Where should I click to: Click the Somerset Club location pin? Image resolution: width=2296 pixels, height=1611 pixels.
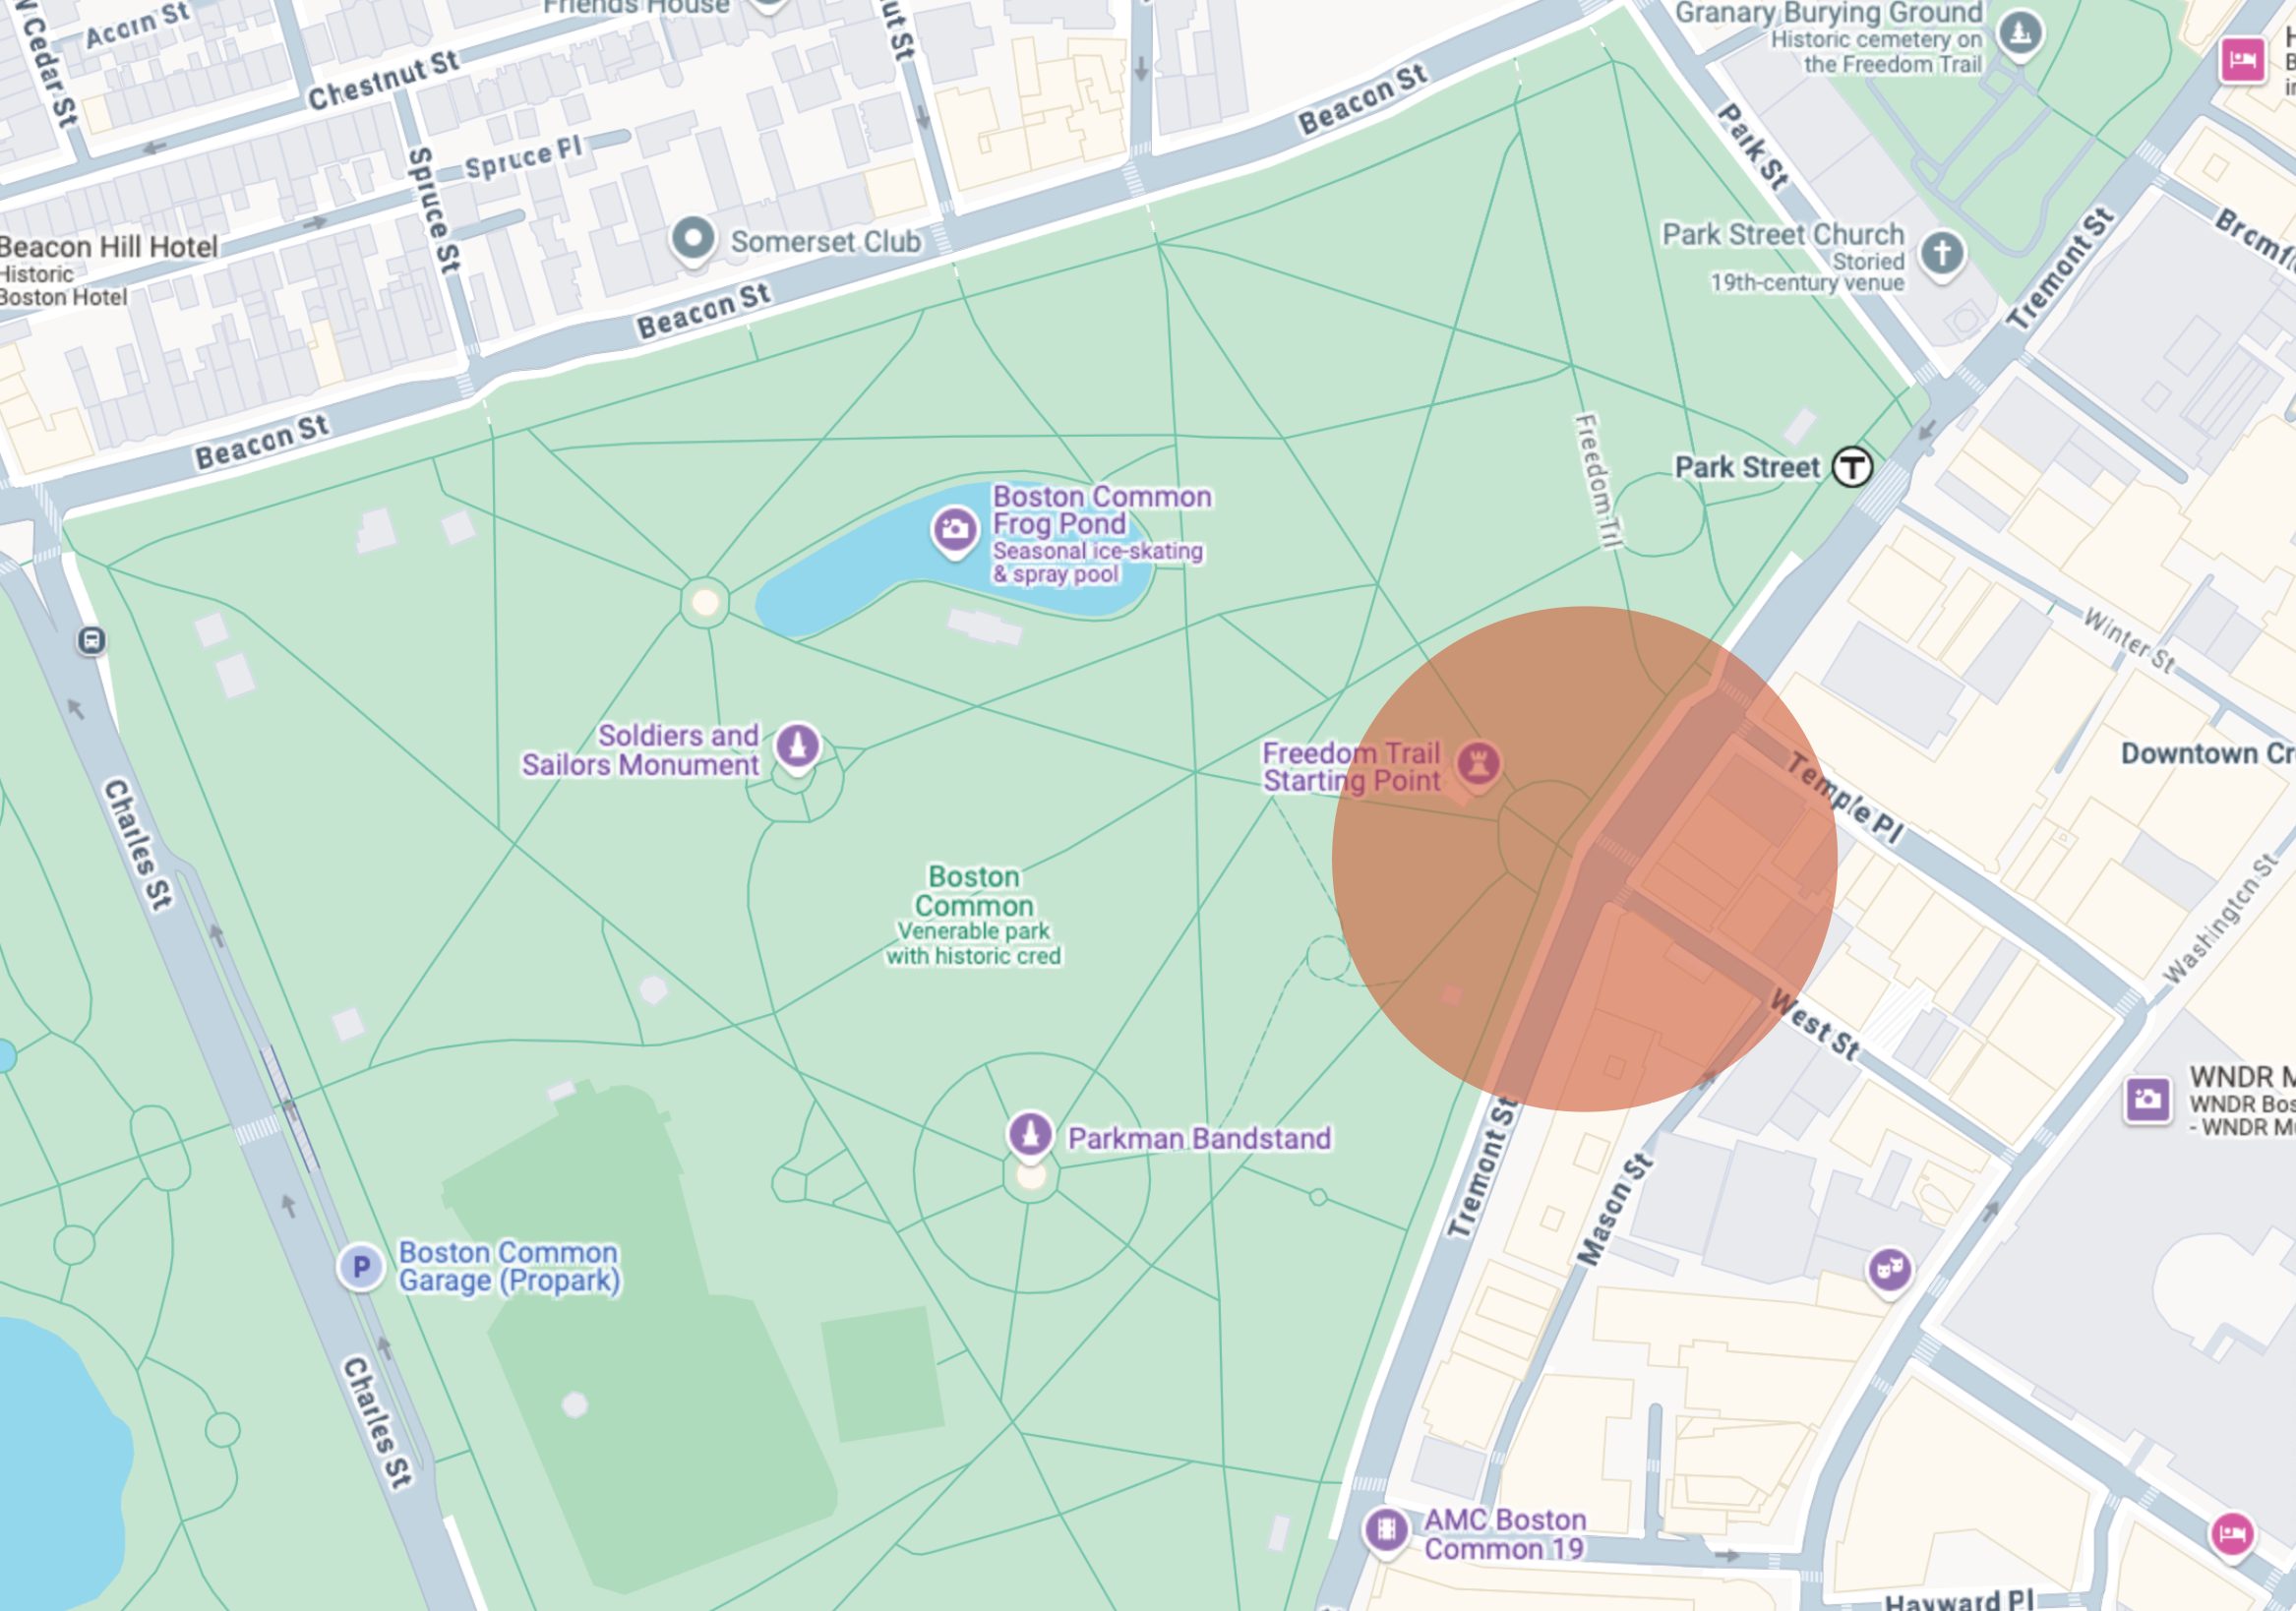click(x=693, y=240)
